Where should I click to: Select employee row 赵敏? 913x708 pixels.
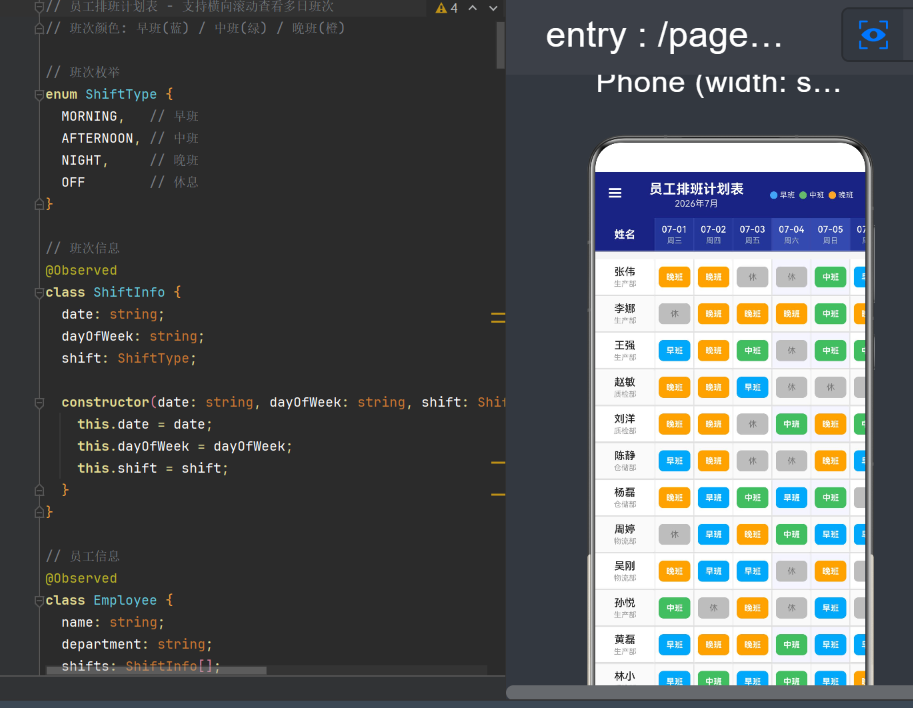coord(730,387)
